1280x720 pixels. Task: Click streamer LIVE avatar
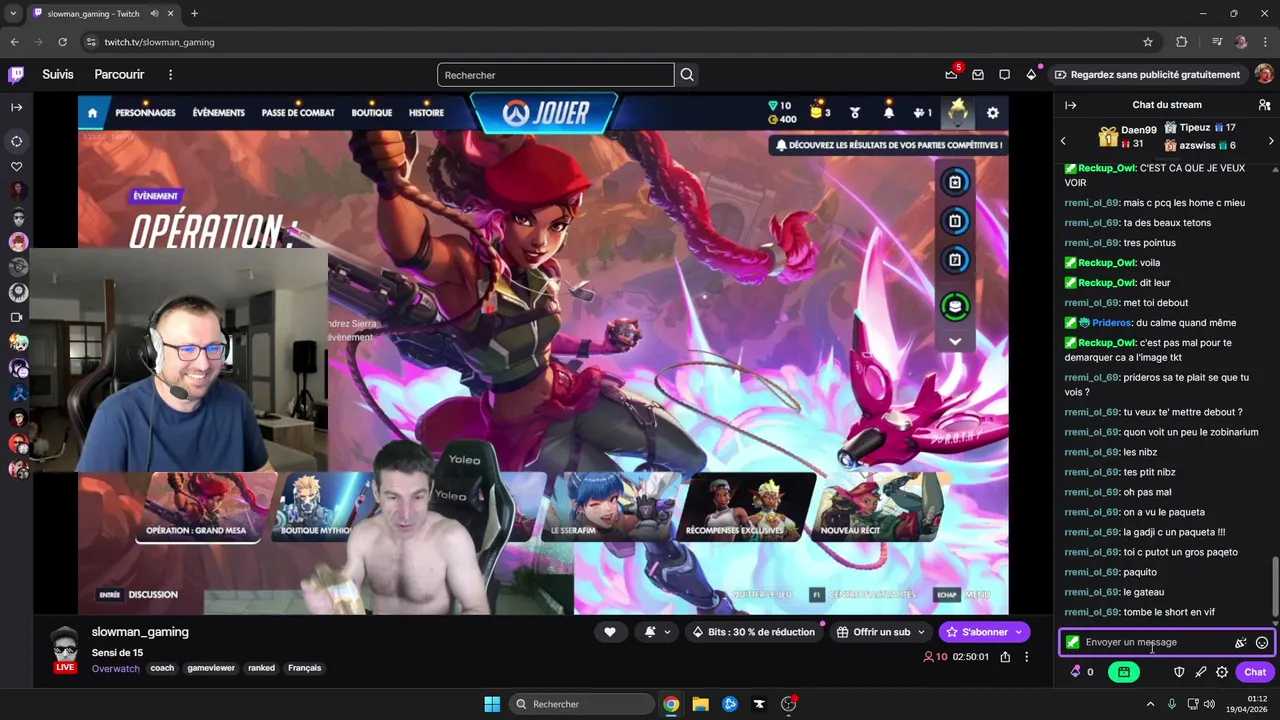pos(65,650)
